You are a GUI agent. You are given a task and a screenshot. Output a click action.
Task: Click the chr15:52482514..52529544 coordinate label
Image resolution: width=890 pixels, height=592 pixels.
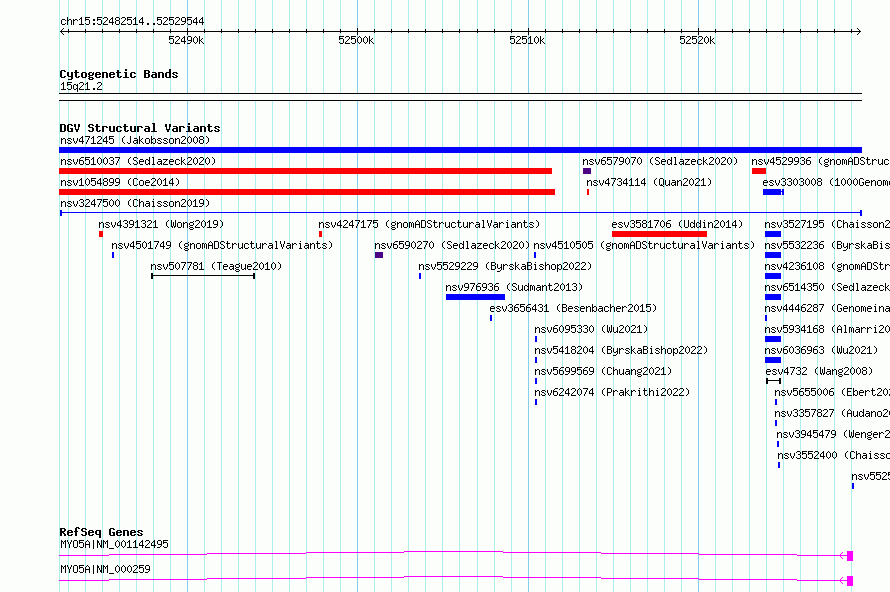click(x=132, y=21)
